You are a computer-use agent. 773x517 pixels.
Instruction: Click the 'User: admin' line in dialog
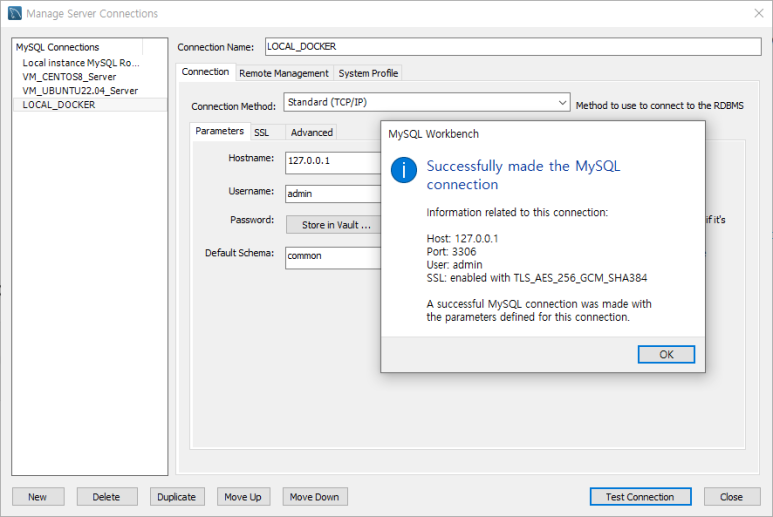click(x=454, y=265)
